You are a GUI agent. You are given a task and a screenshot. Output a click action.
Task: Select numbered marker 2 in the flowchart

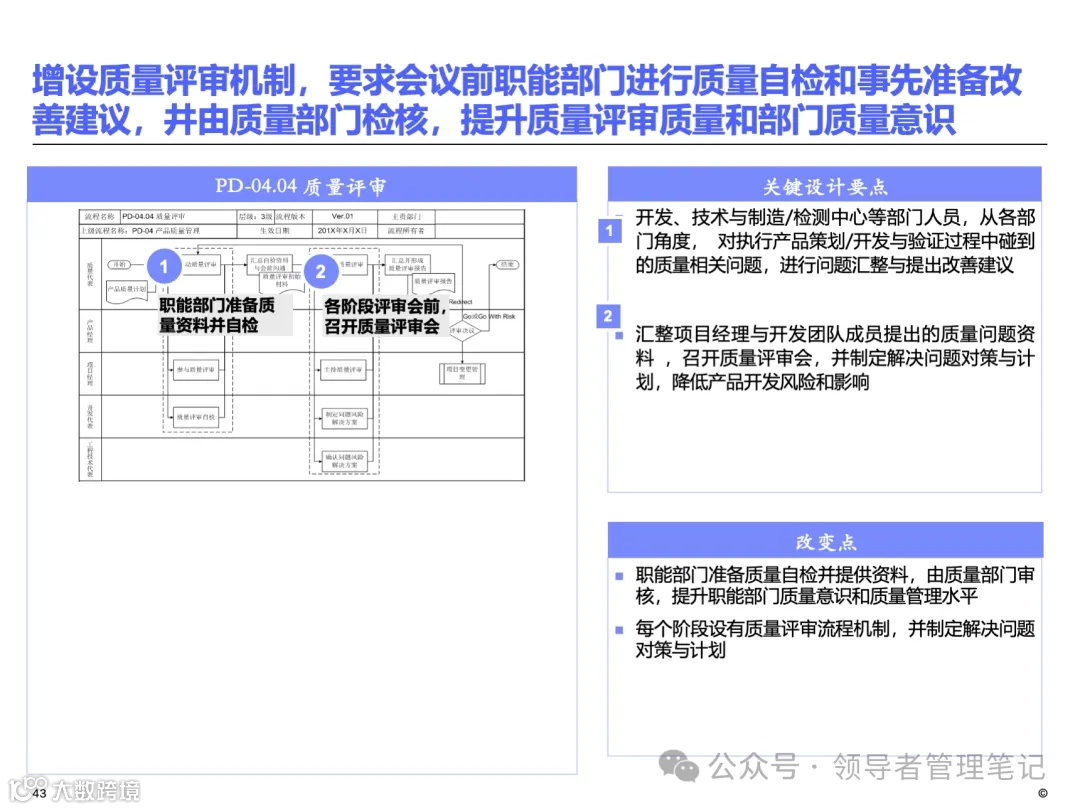321,272
